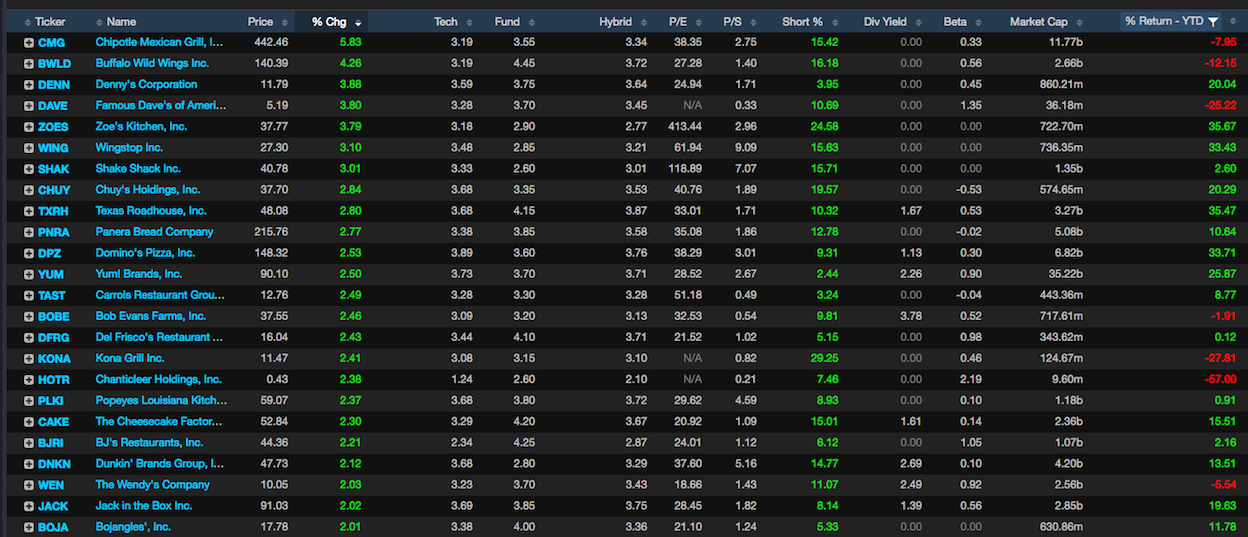Click the plus icon beside CAKE

point(29,421)
